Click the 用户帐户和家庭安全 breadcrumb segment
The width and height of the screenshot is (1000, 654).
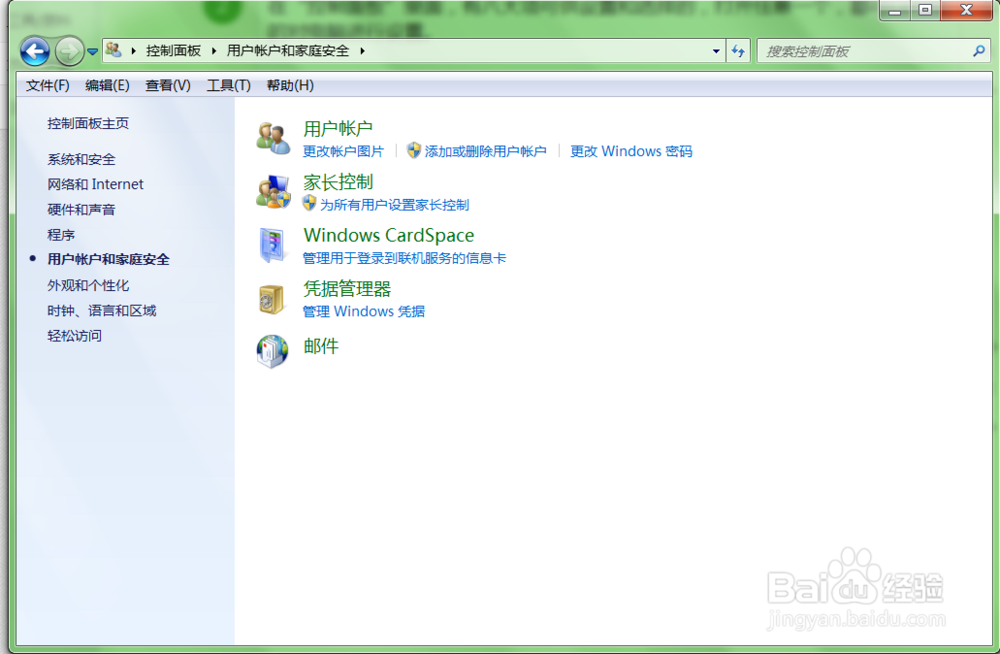[288, 51]
